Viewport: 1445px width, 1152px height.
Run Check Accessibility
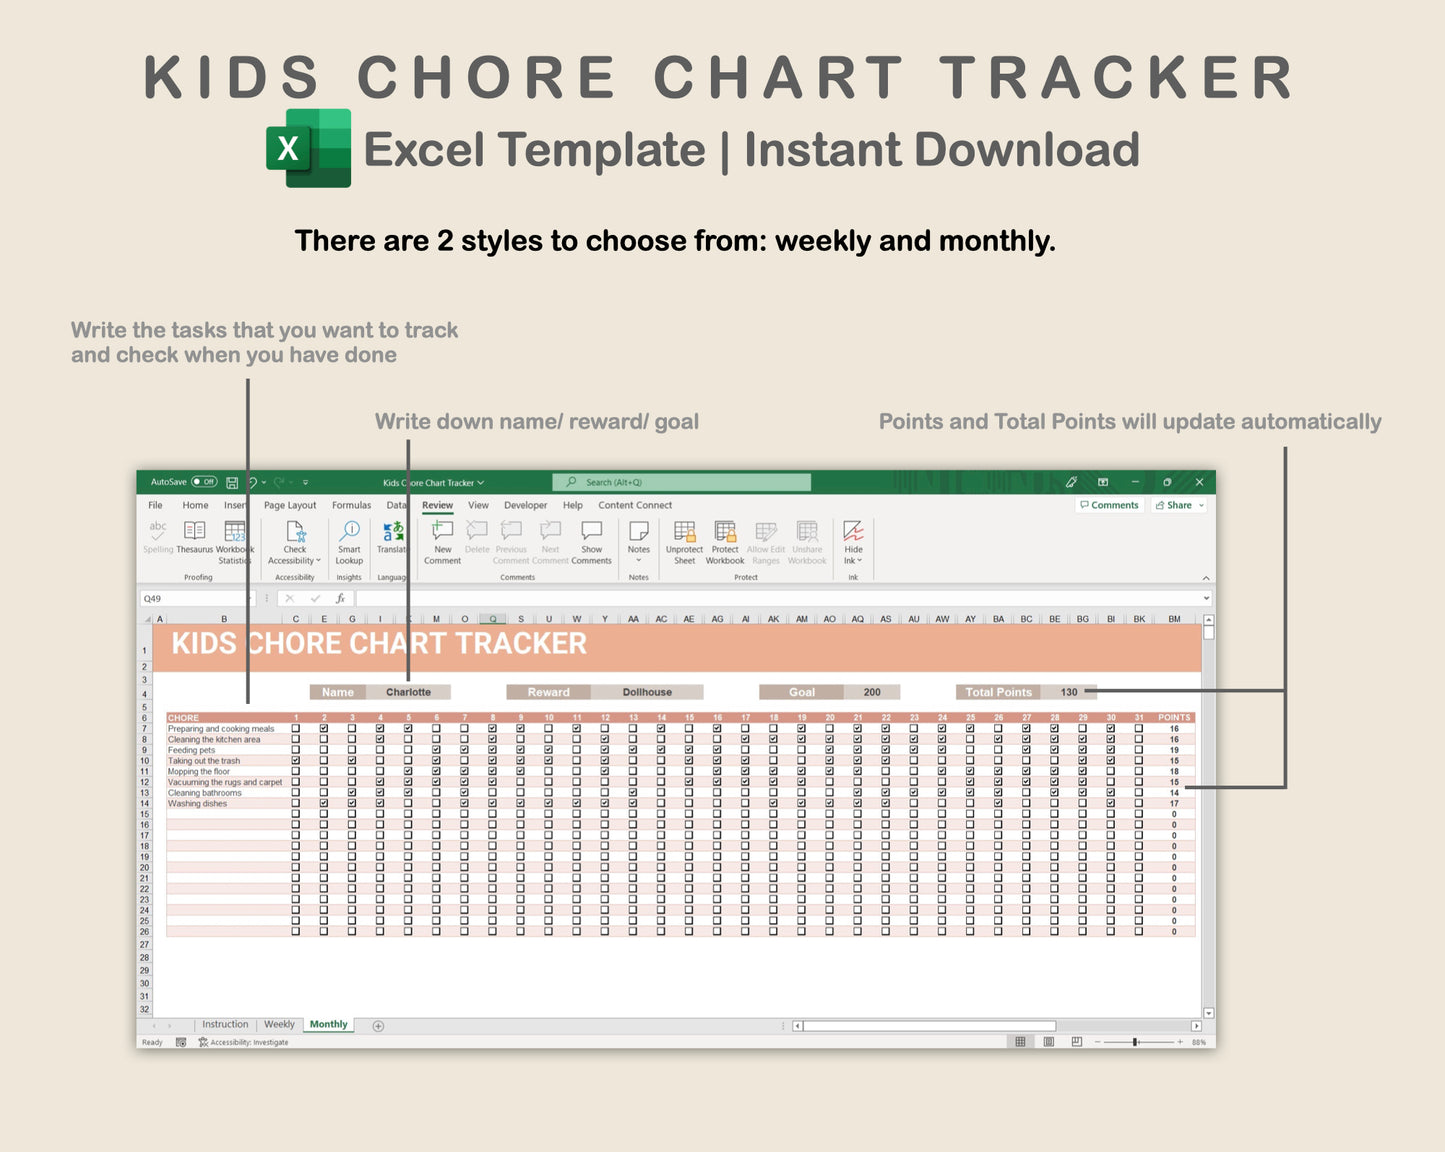point(293,540)
